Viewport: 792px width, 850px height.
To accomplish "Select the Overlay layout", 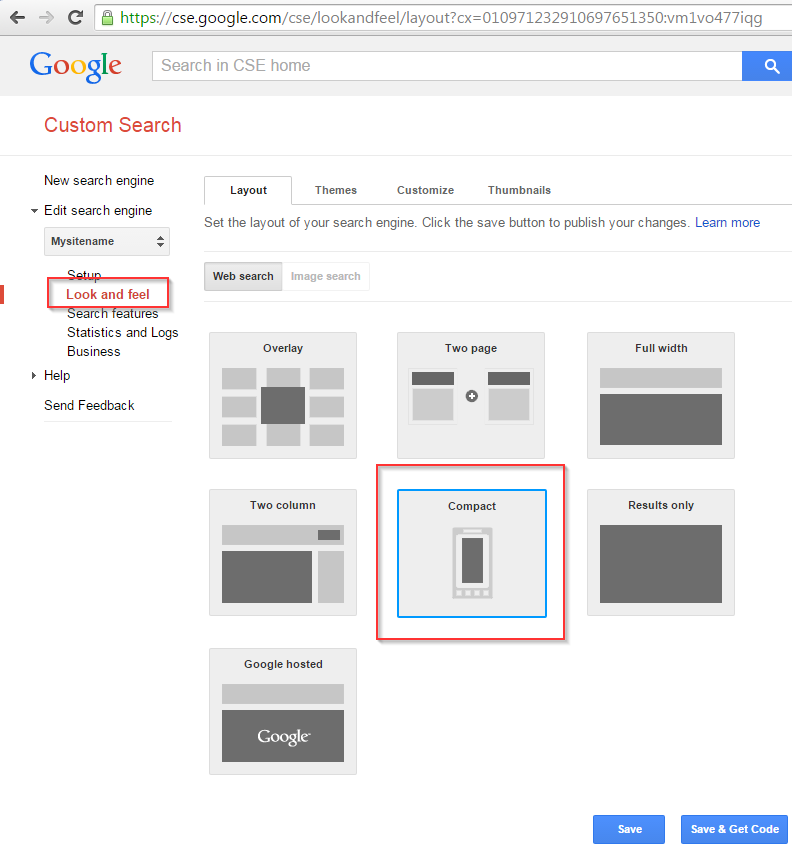I will tap(283, 395).
